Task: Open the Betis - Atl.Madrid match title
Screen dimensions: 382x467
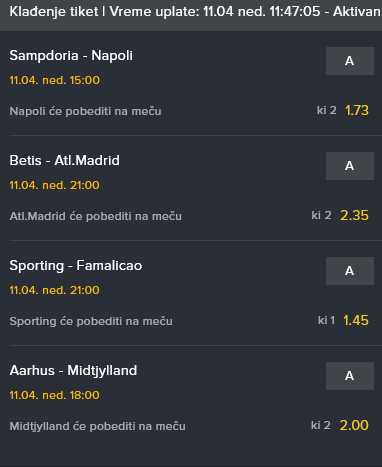Action: (x=65, y=161)
